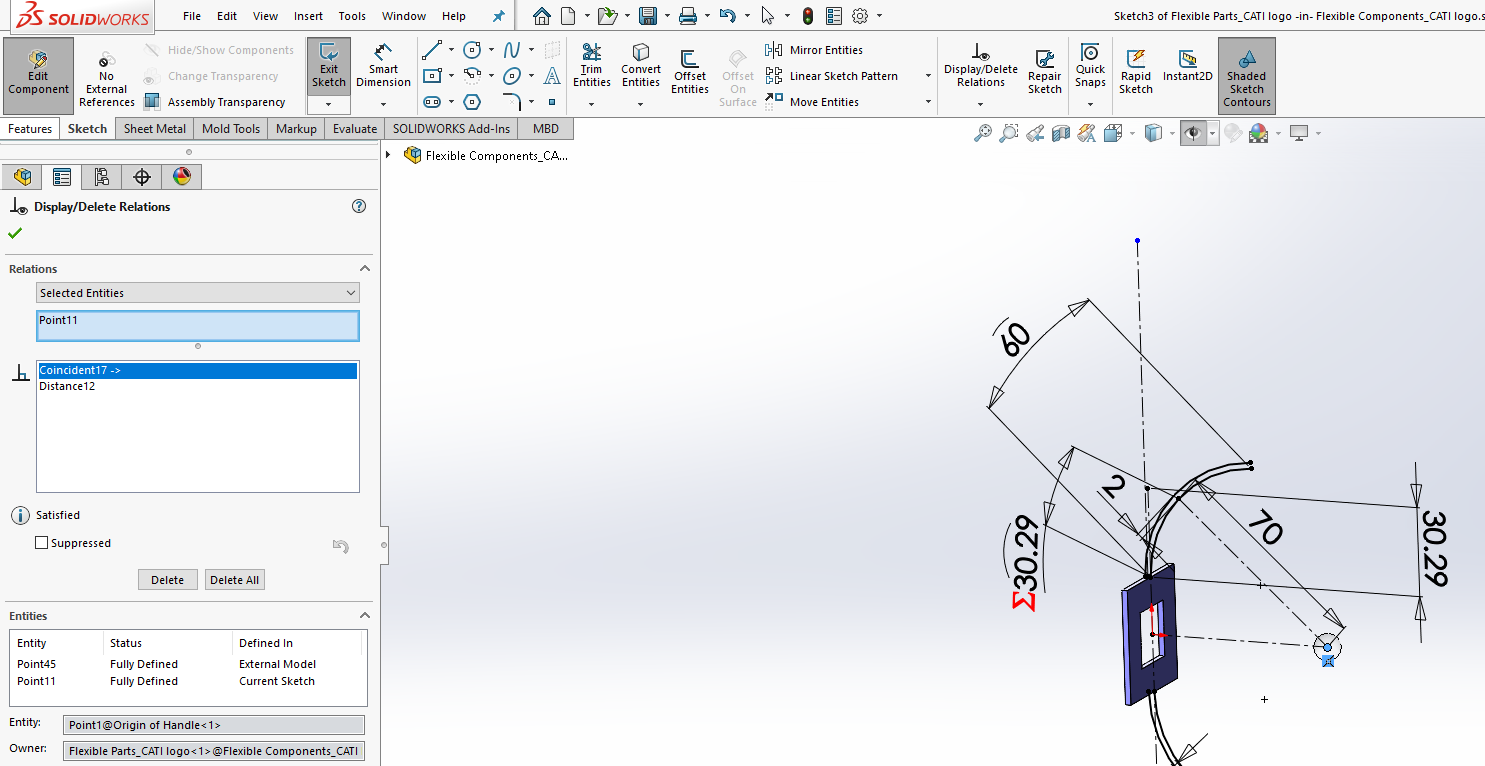The height and width of the screenshot is (766, 1485).
Task: Open Exit Sketch dropdown arrow
Action: pyautogui.click(x=328, y=104)
